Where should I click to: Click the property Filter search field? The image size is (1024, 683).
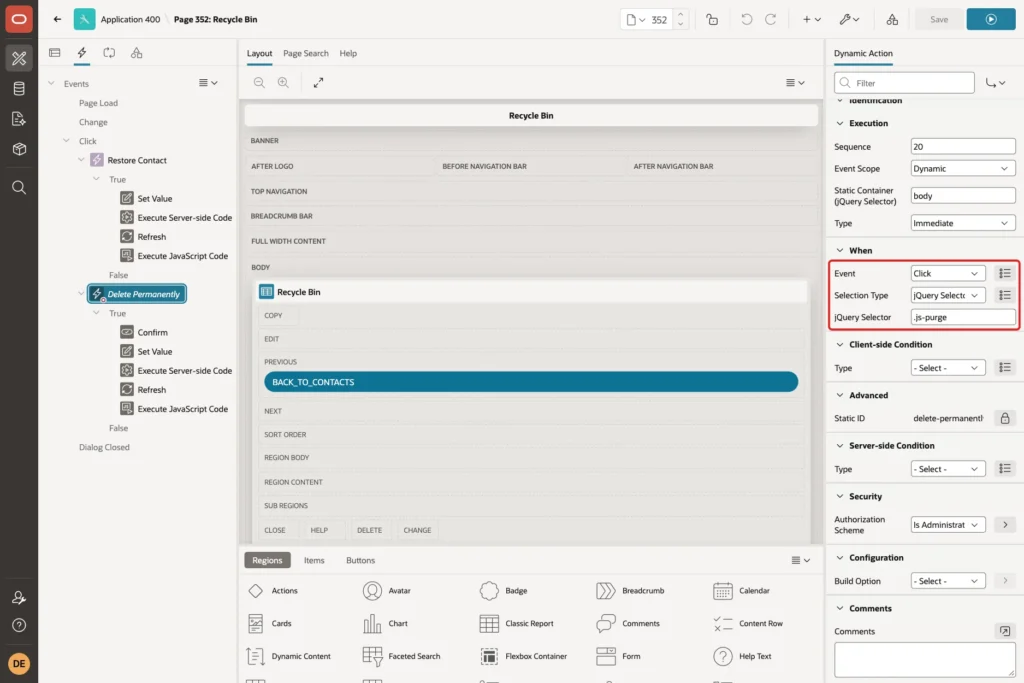904,83
